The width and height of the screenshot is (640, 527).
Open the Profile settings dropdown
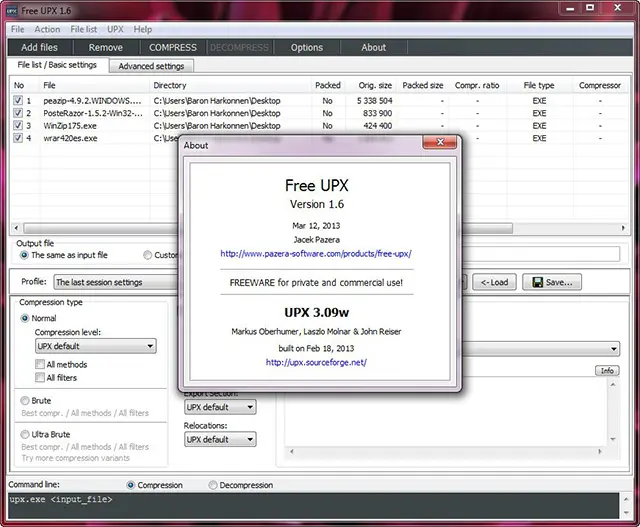115,282
